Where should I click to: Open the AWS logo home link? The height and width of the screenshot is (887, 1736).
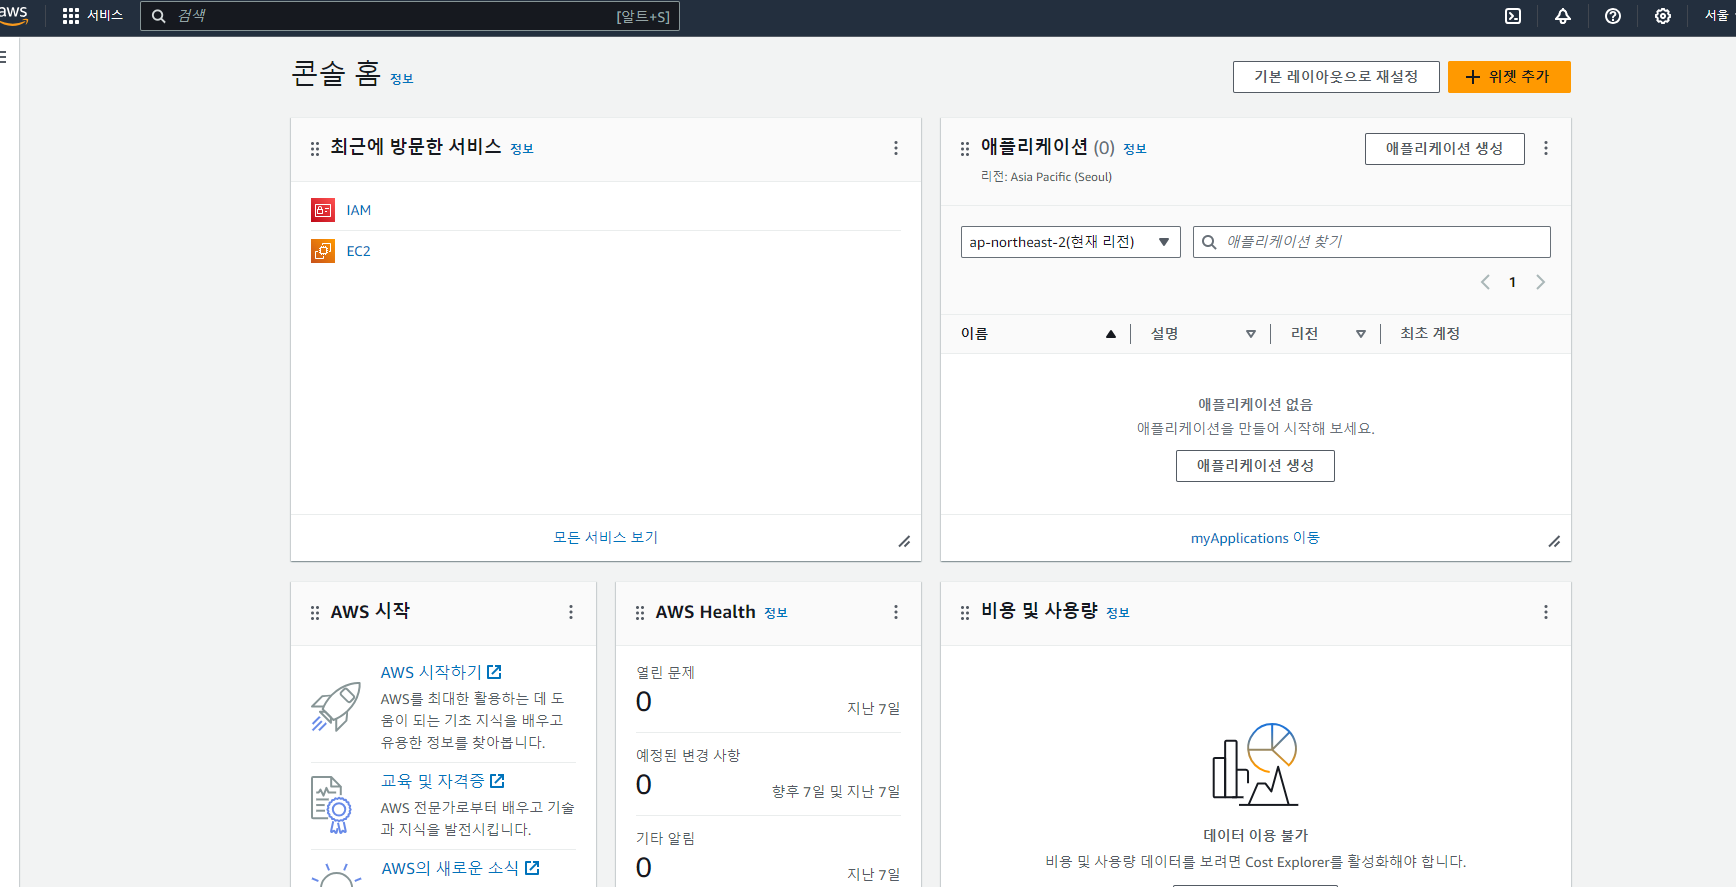[x=13, y=15]
